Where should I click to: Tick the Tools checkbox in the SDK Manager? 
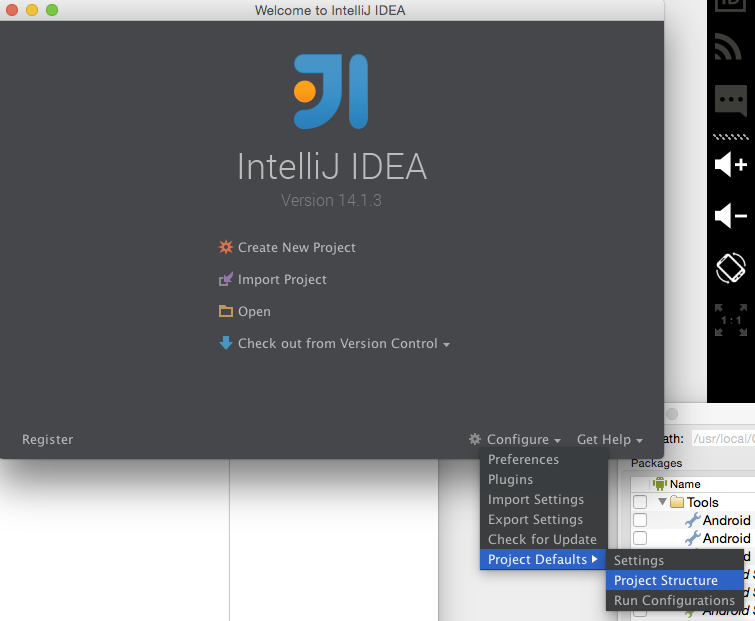point(640,502)
